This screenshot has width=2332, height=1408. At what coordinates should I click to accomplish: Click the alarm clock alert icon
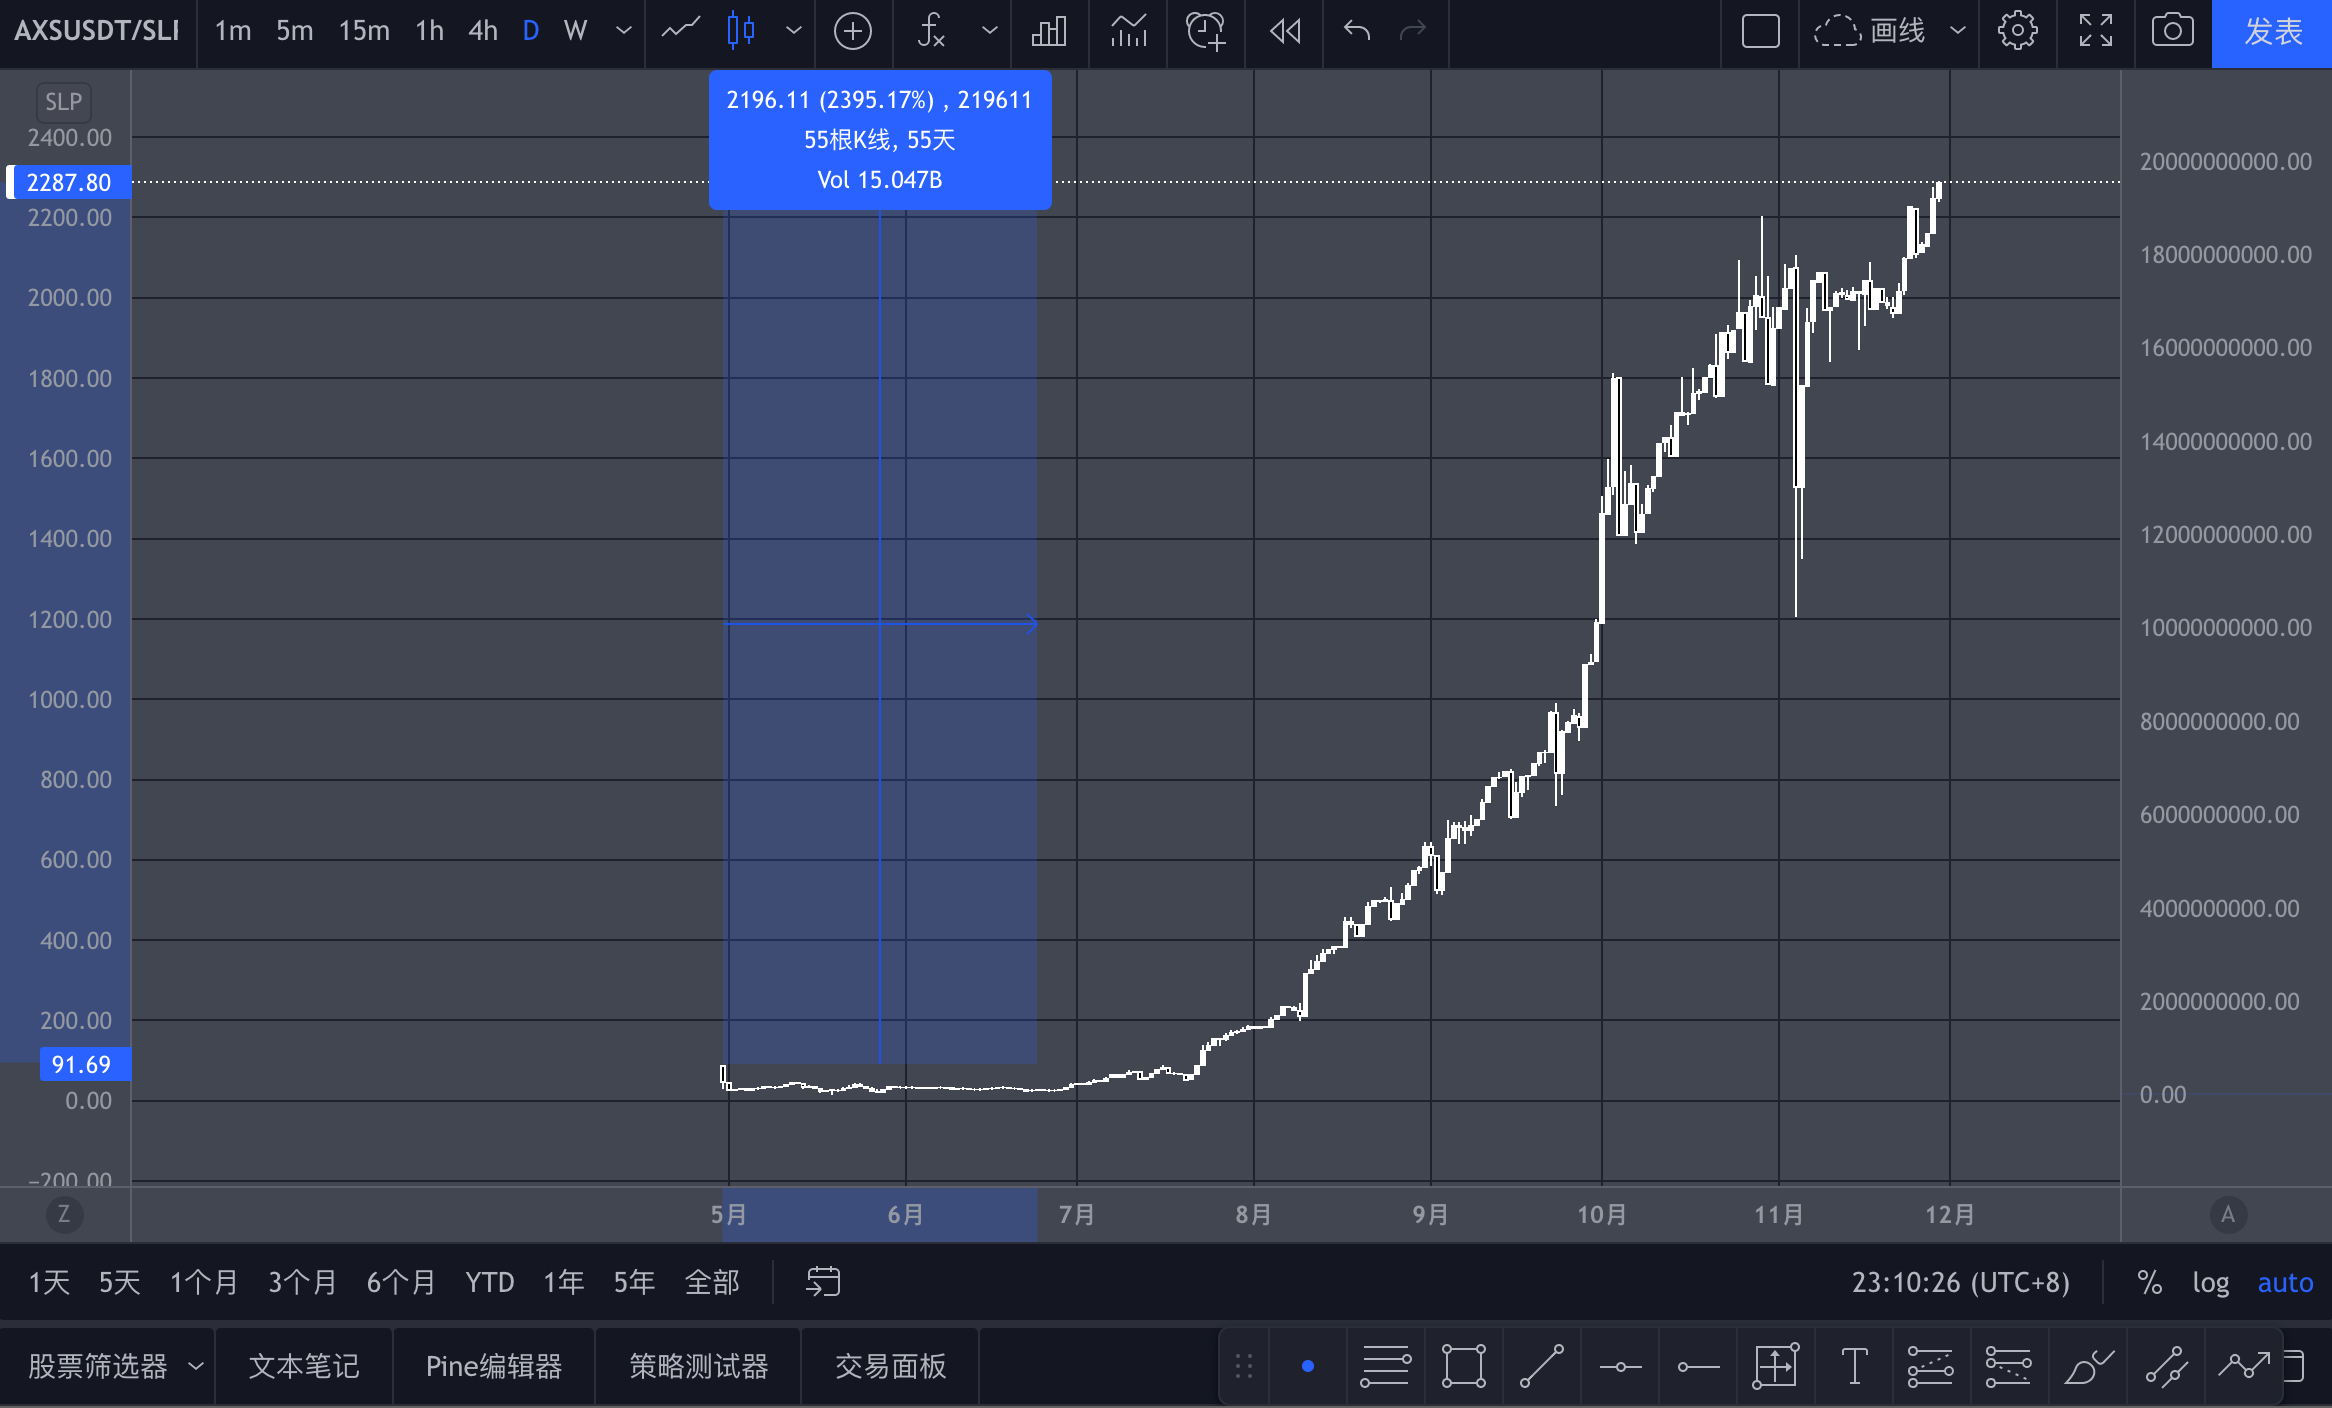(x=1205, y=31)
